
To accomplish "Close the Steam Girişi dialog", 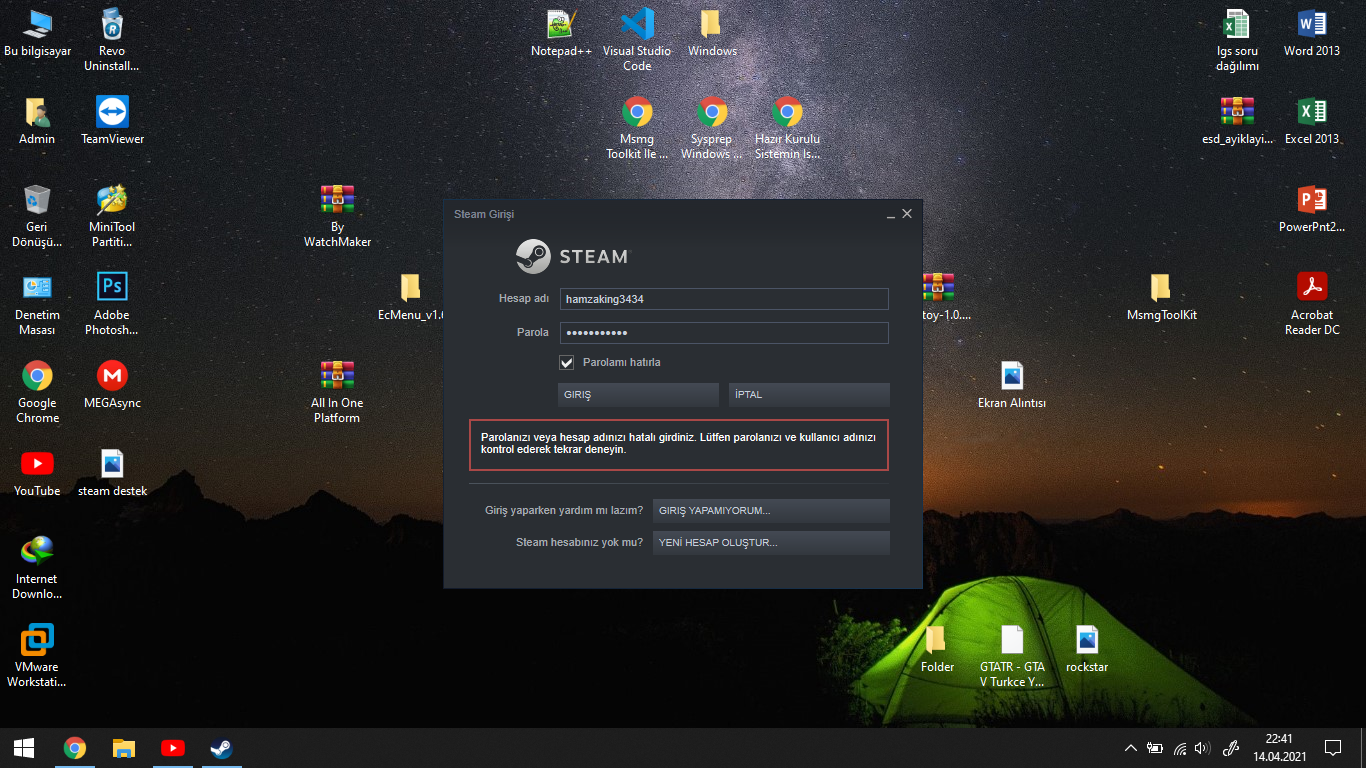I will point(907,214).
